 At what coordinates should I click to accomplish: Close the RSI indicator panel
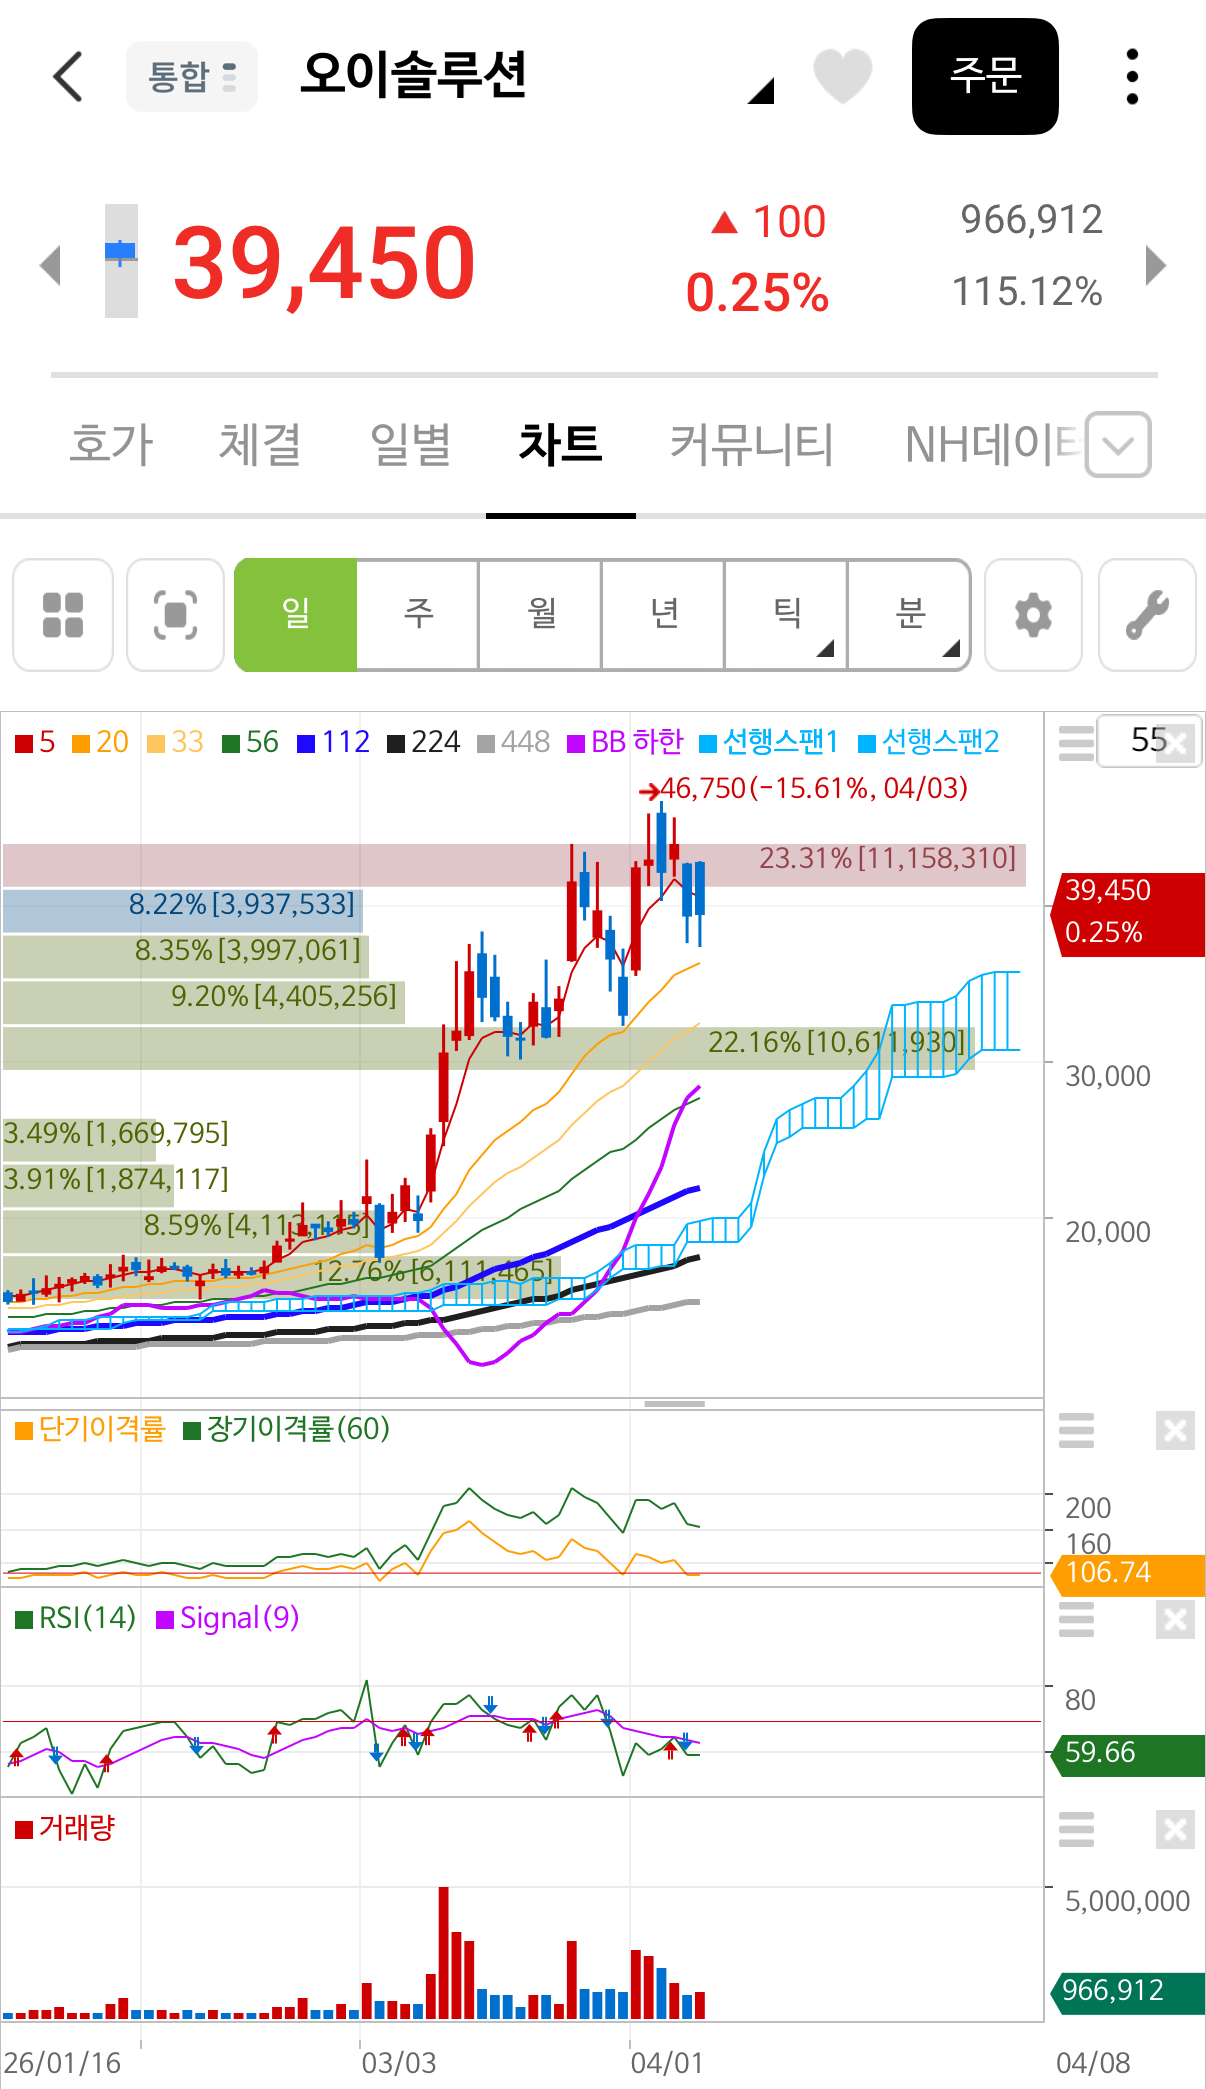(x=1175, y=1619)
